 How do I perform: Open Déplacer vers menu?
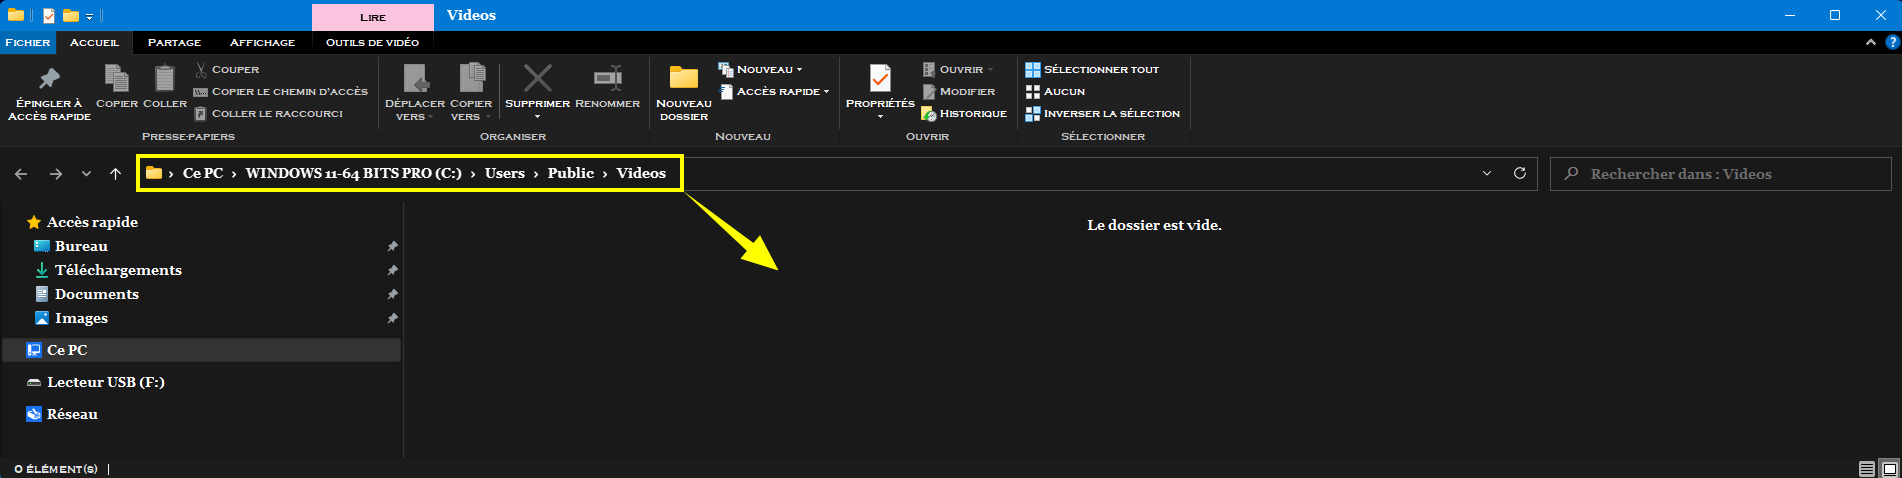pyautogui.click(x=414, y=92)
